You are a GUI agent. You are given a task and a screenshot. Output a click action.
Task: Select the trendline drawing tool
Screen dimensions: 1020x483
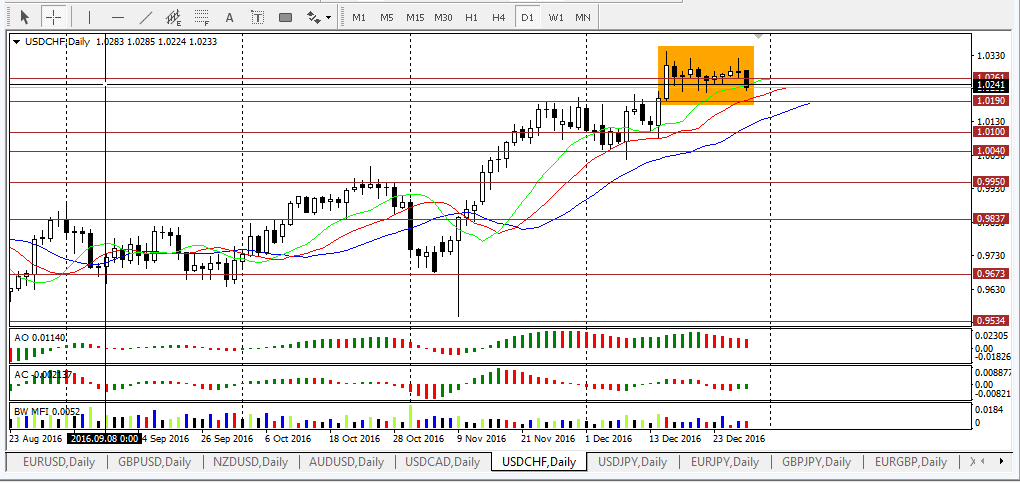click(x=146, y=17)
